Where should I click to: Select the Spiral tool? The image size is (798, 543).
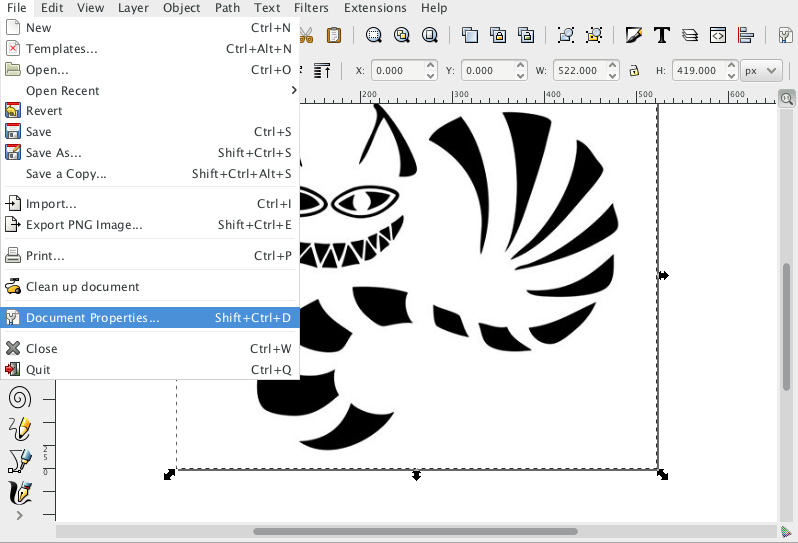pos(20,397)
